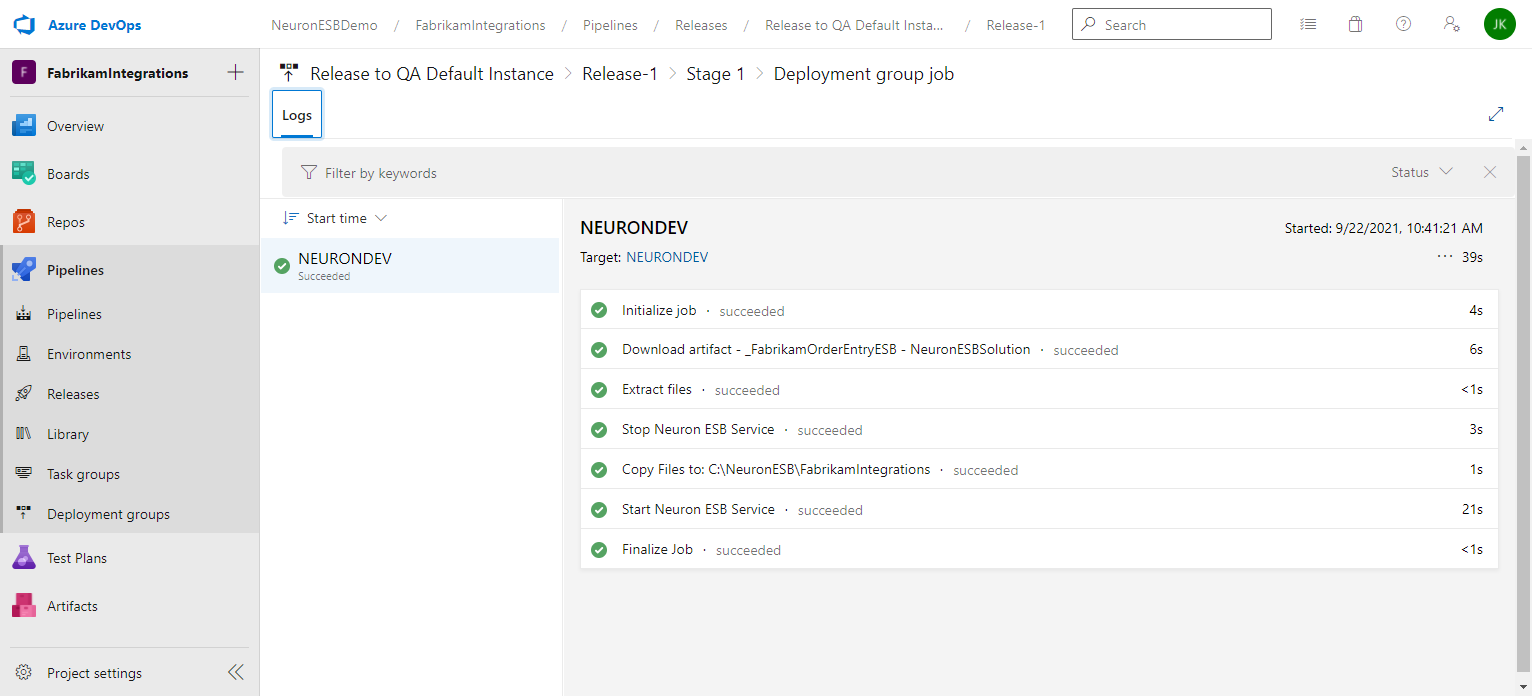The width and height of the screenshot is (1532, 696).
Task: Click the Test Plans flask icon
Action: pyautogui.click(x=24, y=558)
